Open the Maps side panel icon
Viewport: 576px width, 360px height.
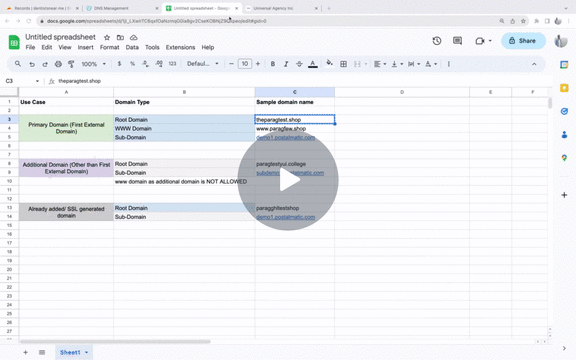point(564,158)
